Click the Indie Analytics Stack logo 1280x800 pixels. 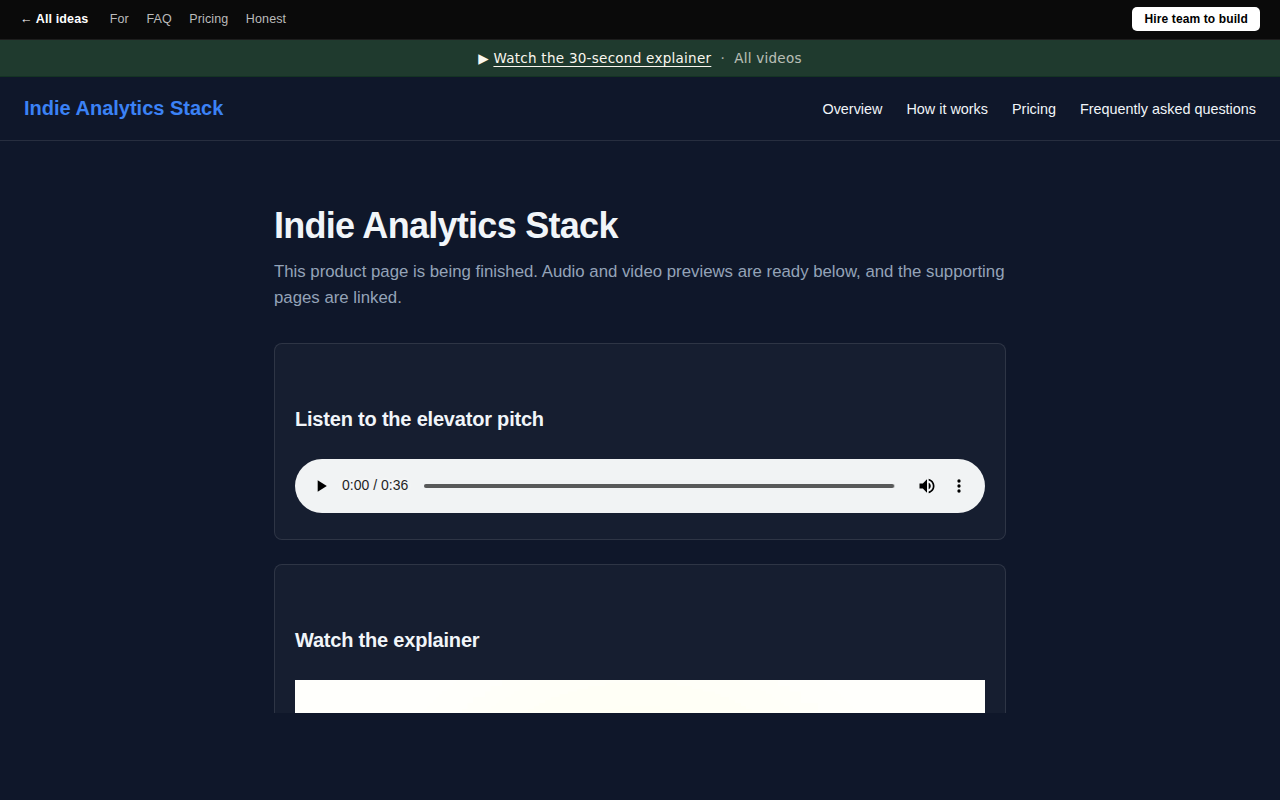[x=124, y=108]
